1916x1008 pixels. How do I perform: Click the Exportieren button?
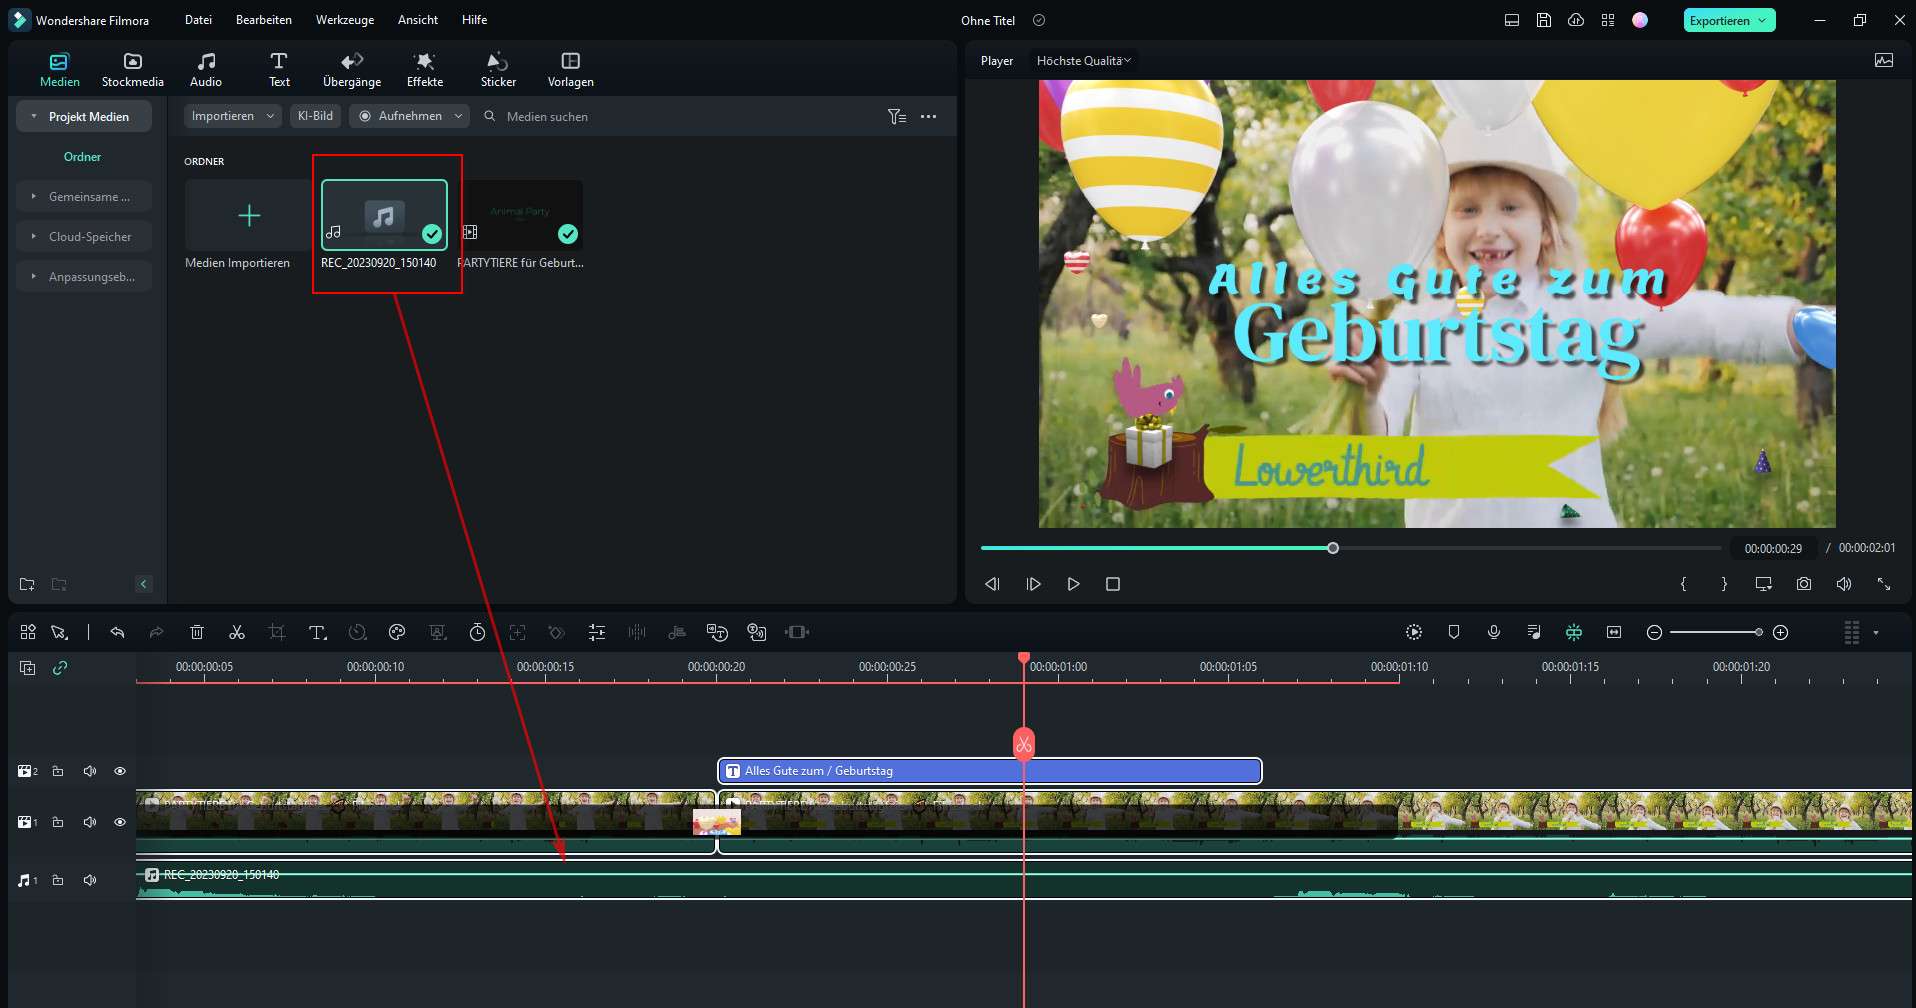point(1729,20)
